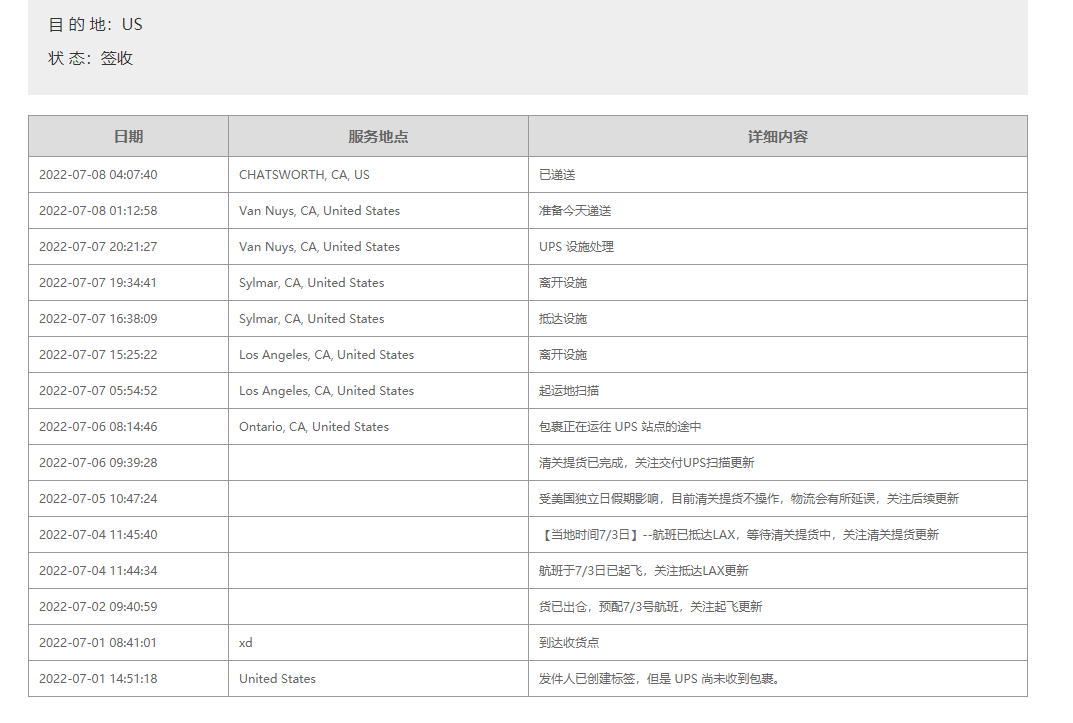
Task: Click the 抵达设施 detail cell
Action: coord(563,319)
